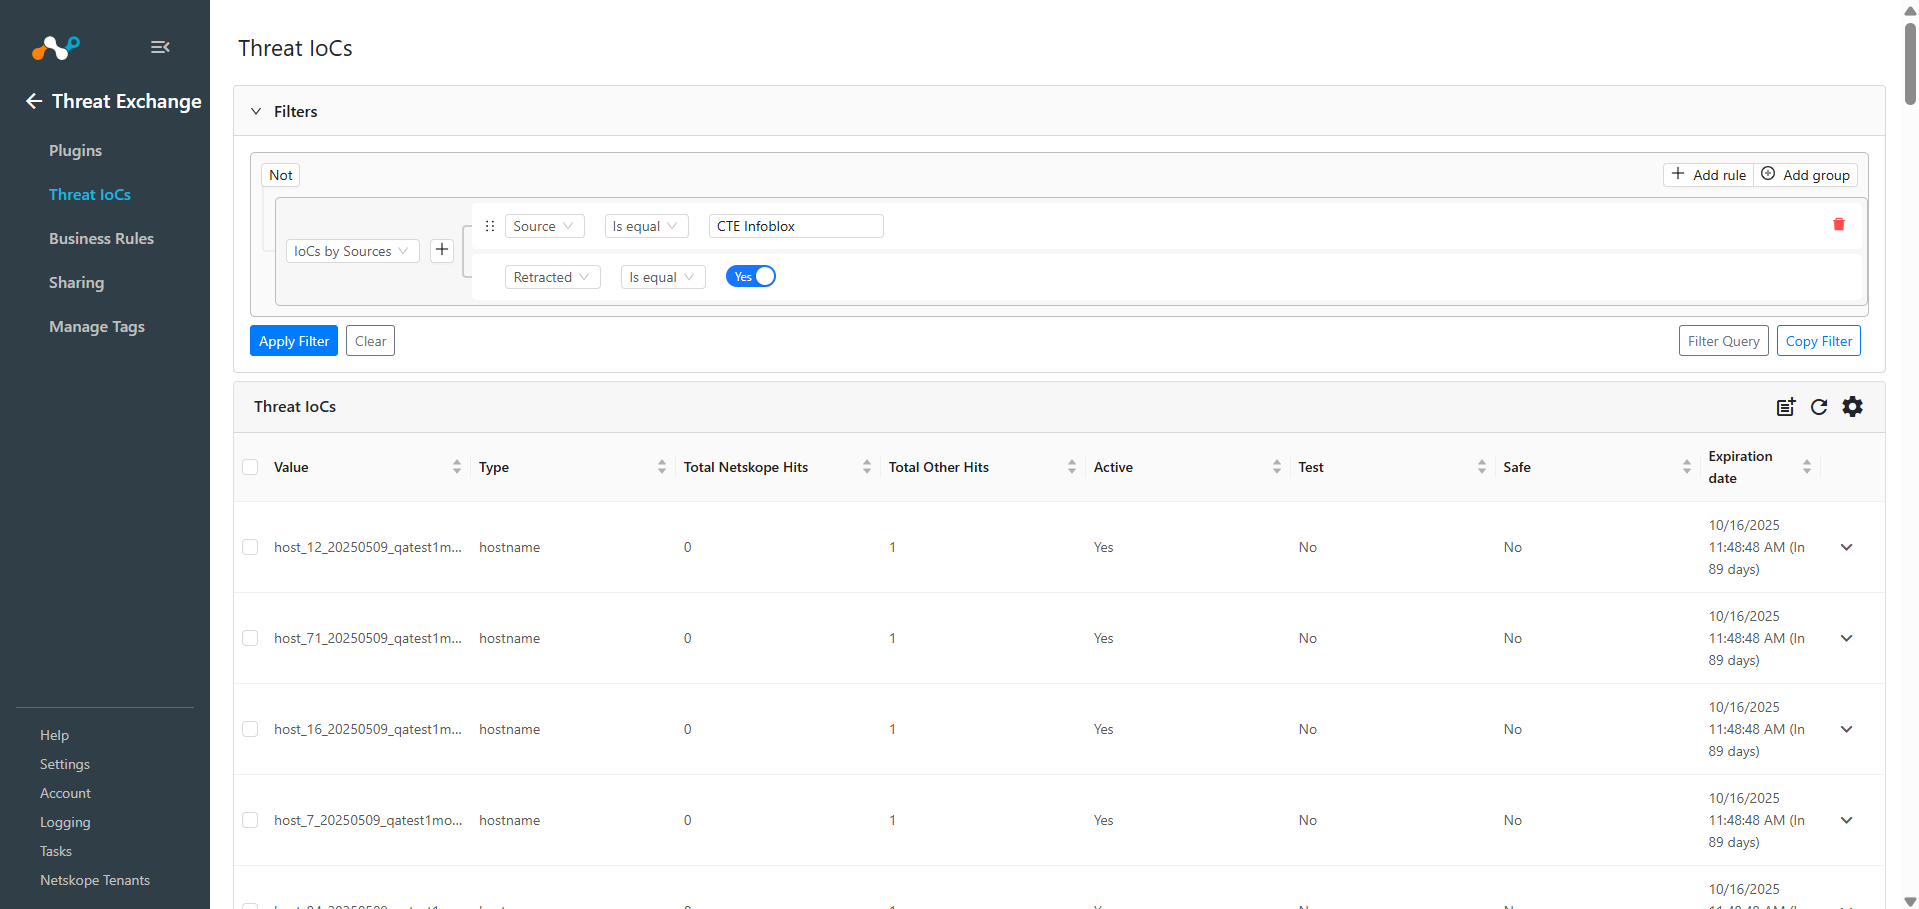Sort by Total Other Hits column
The image size is (1919, 909).
[x=1072, y=467]
